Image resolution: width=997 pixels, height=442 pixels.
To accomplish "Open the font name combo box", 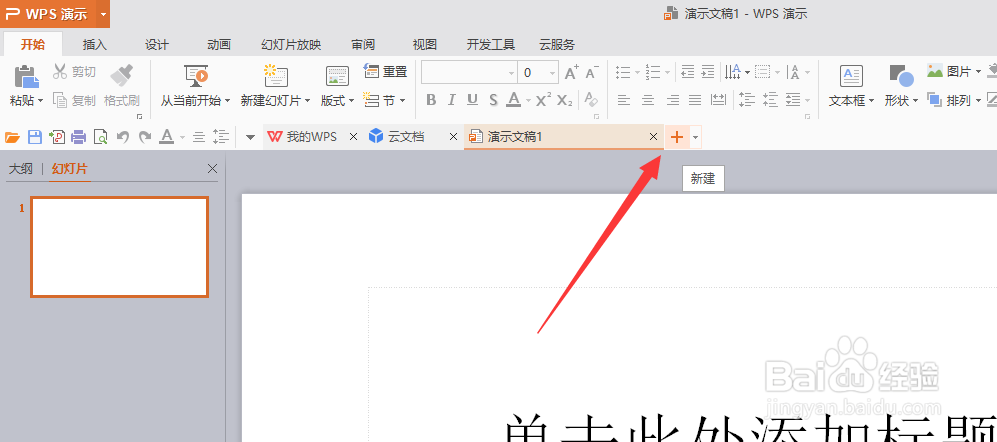I will coord(469,73).
